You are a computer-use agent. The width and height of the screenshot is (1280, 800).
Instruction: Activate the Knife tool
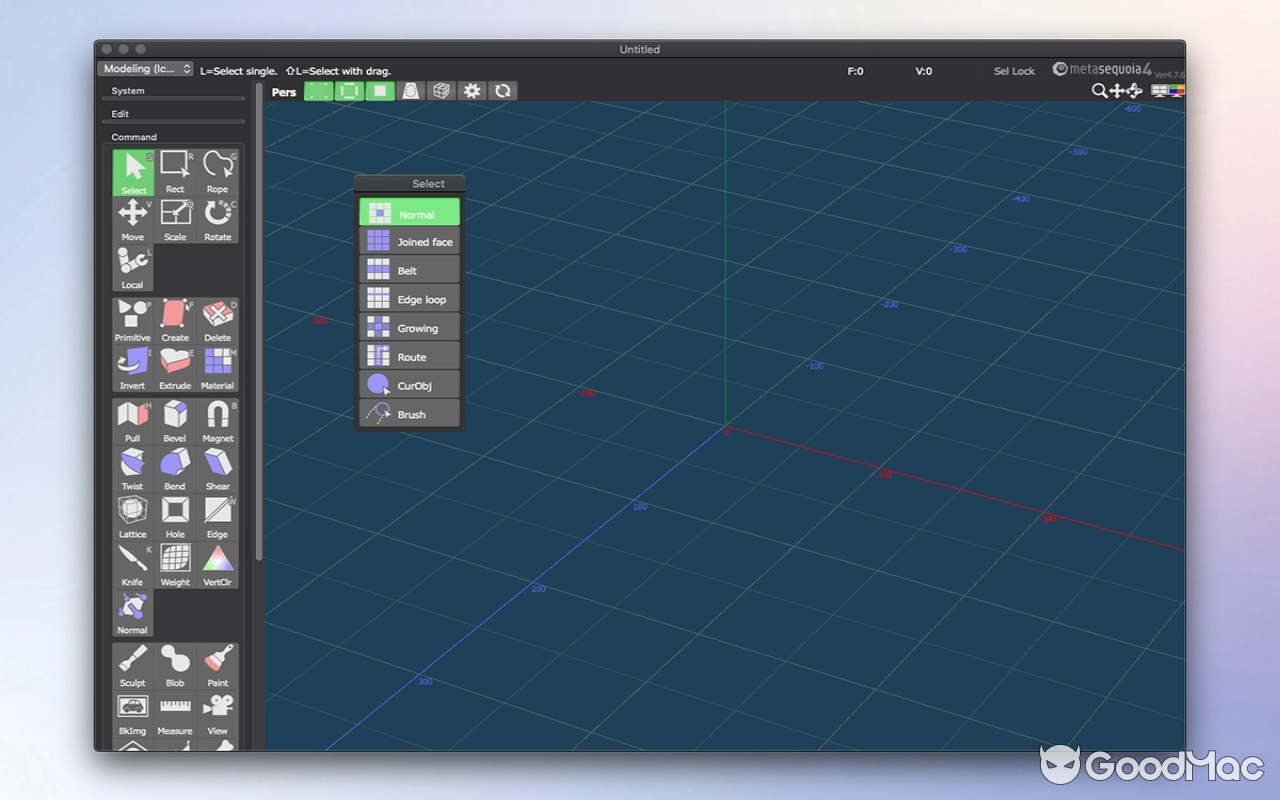pos(132,562)
